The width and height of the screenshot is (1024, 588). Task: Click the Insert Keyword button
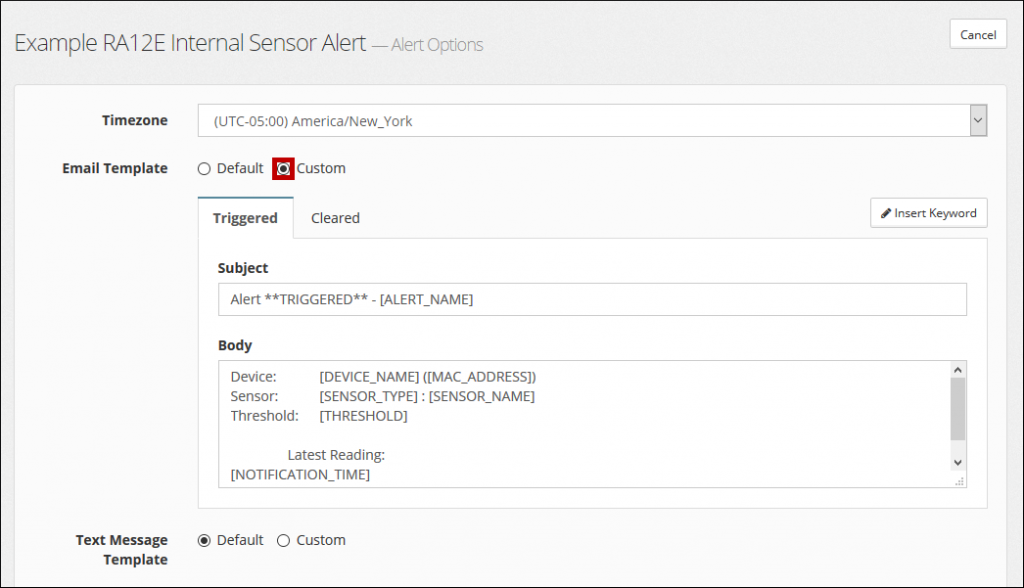[x=928, y=212]
